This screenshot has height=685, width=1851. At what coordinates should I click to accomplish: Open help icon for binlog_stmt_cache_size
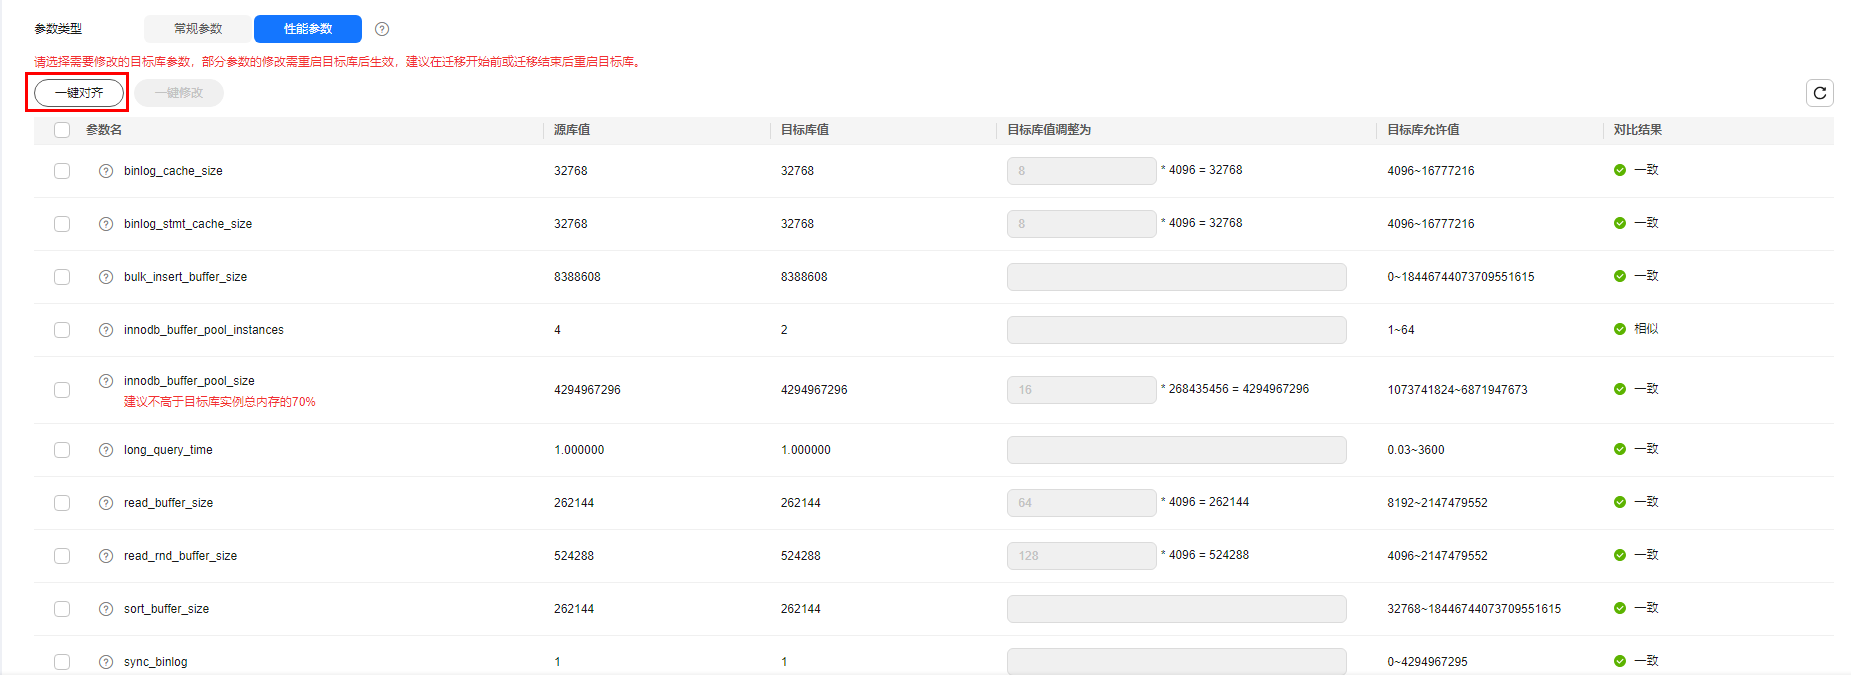point(106,224)
